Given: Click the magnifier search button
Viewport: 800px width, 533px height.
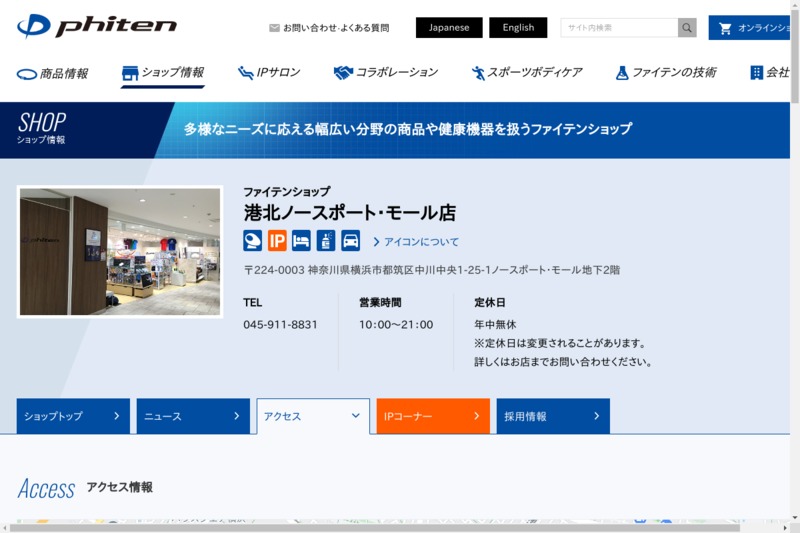Looking at the screenshot, I should (x=687, y=28).
